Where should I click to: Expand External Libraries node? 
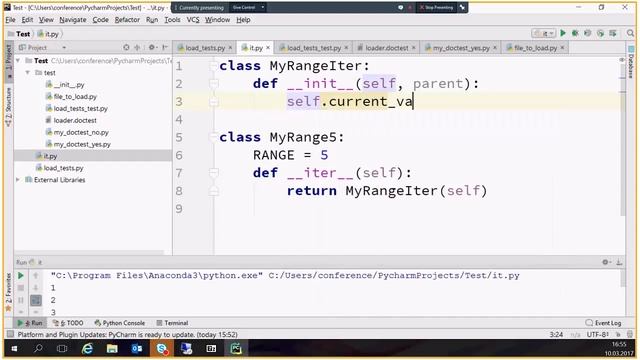[18, 180]
